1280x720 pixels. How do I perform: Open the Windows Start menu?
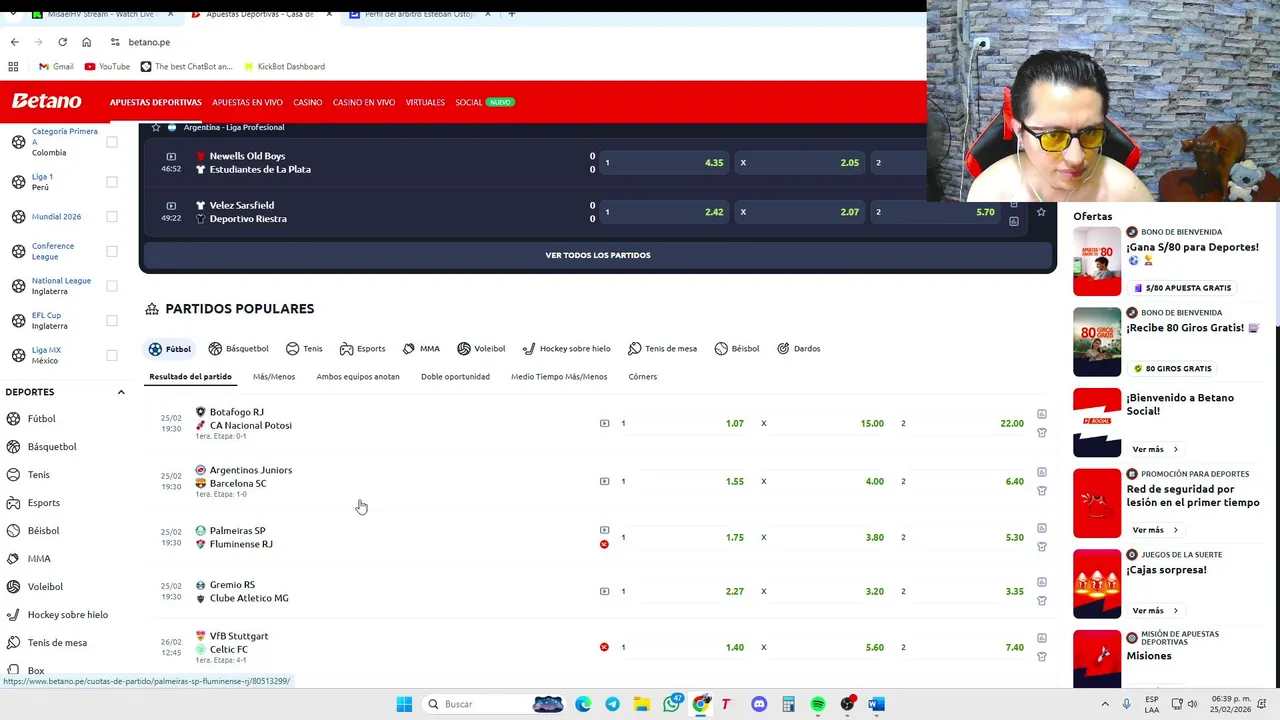404,704
